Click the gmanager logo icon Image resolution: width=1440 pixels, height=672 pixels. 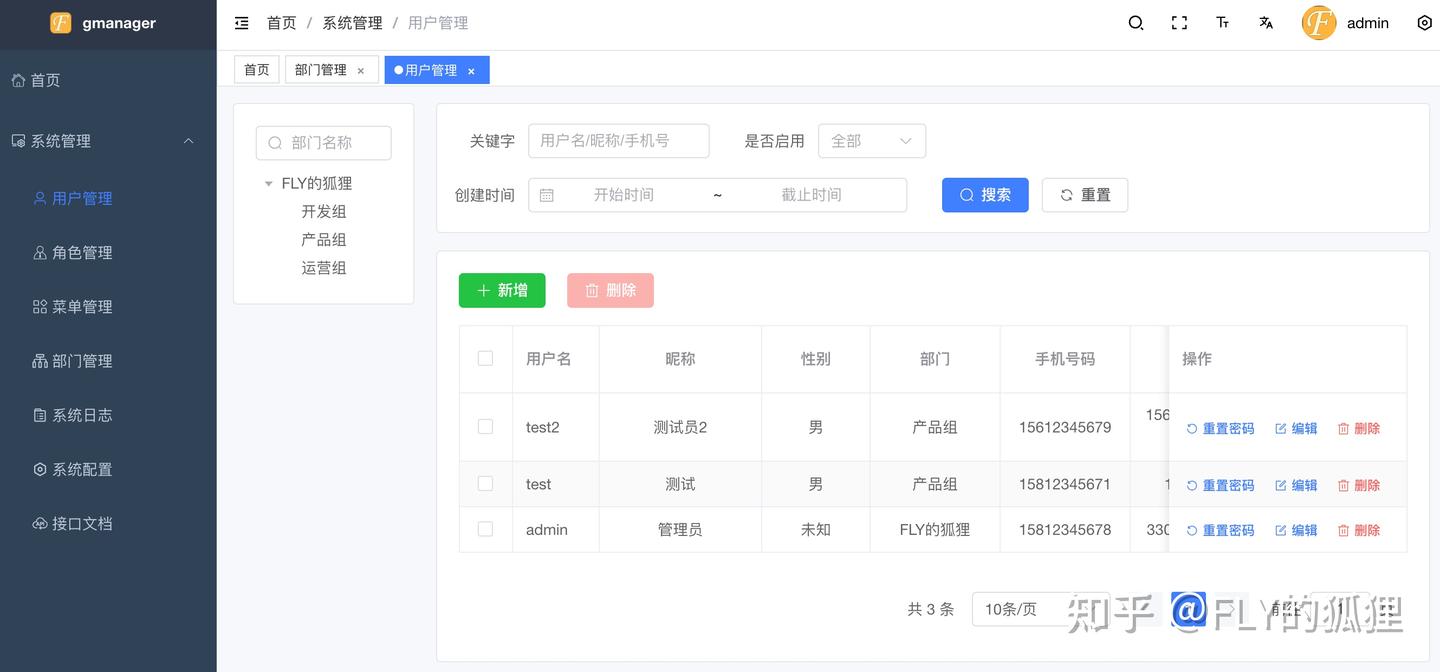point(61,22)
